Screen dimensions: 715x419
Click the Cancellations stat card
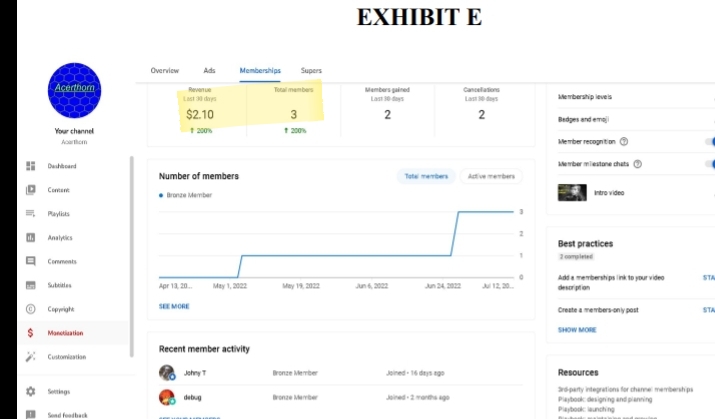482,110
